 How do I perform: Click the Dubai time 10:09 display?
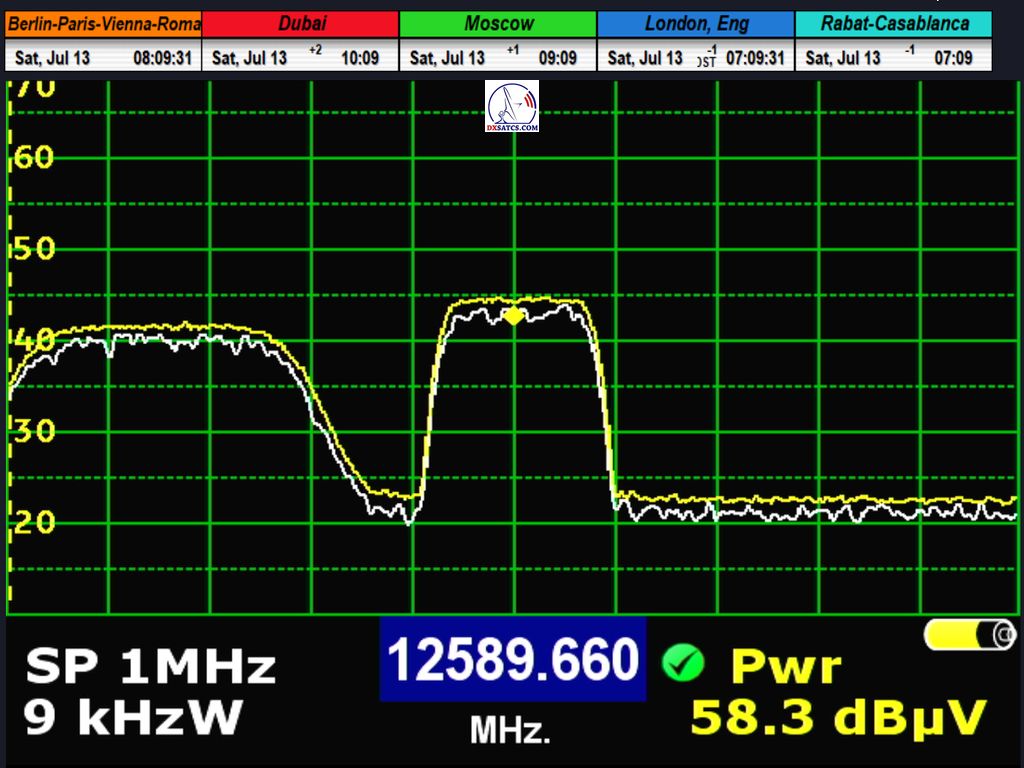[359, 58]
